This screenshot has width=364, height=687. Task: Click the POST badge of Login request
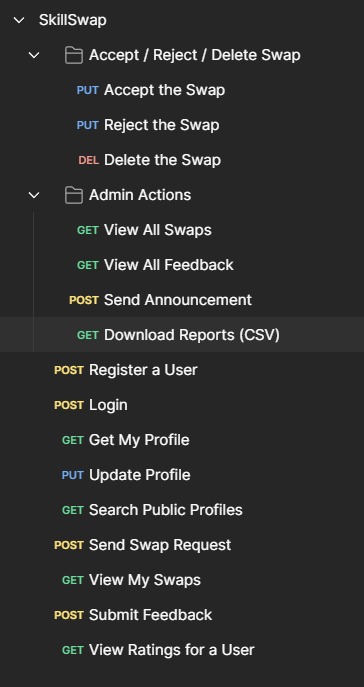coord(69,405)
